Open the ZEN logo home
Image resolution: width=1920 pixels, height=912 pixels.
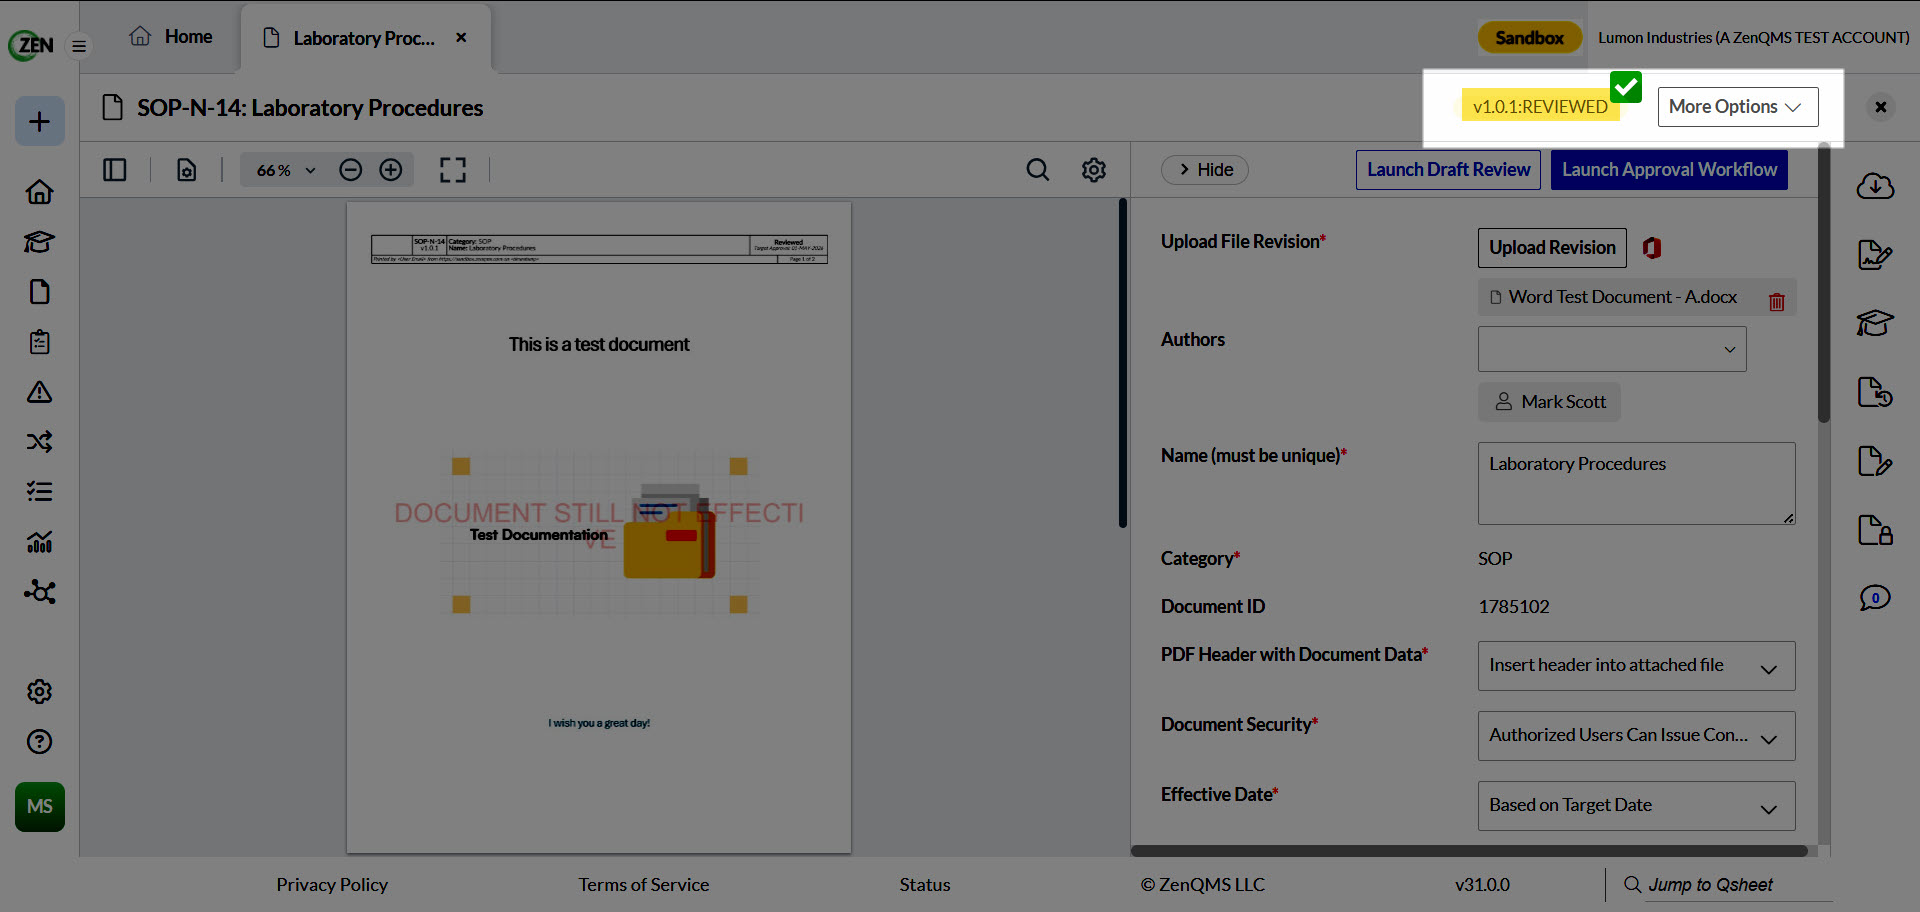coord(31,45)
